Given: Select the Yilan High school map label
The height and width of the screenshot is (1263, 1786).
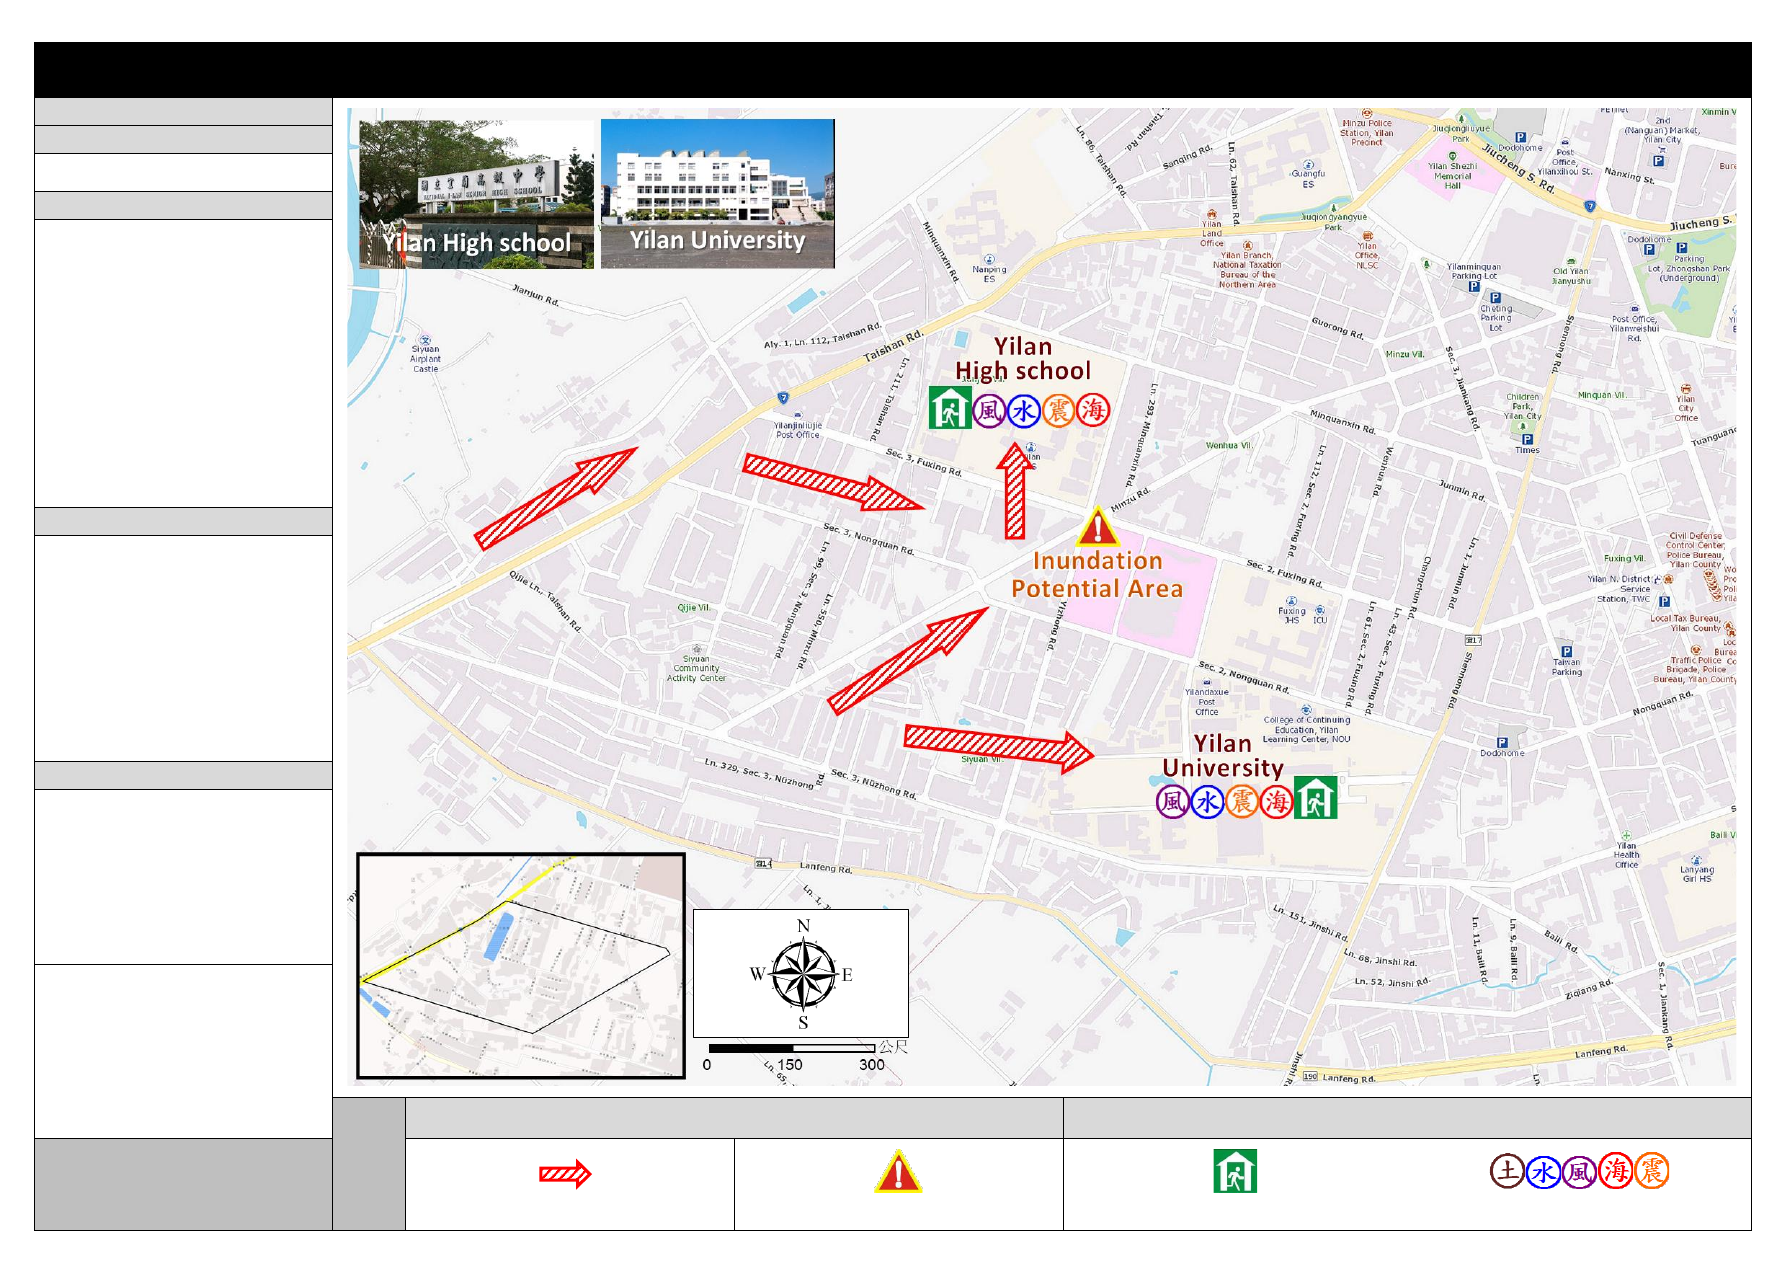Looking at the screenshot, I should [1023, 359].
